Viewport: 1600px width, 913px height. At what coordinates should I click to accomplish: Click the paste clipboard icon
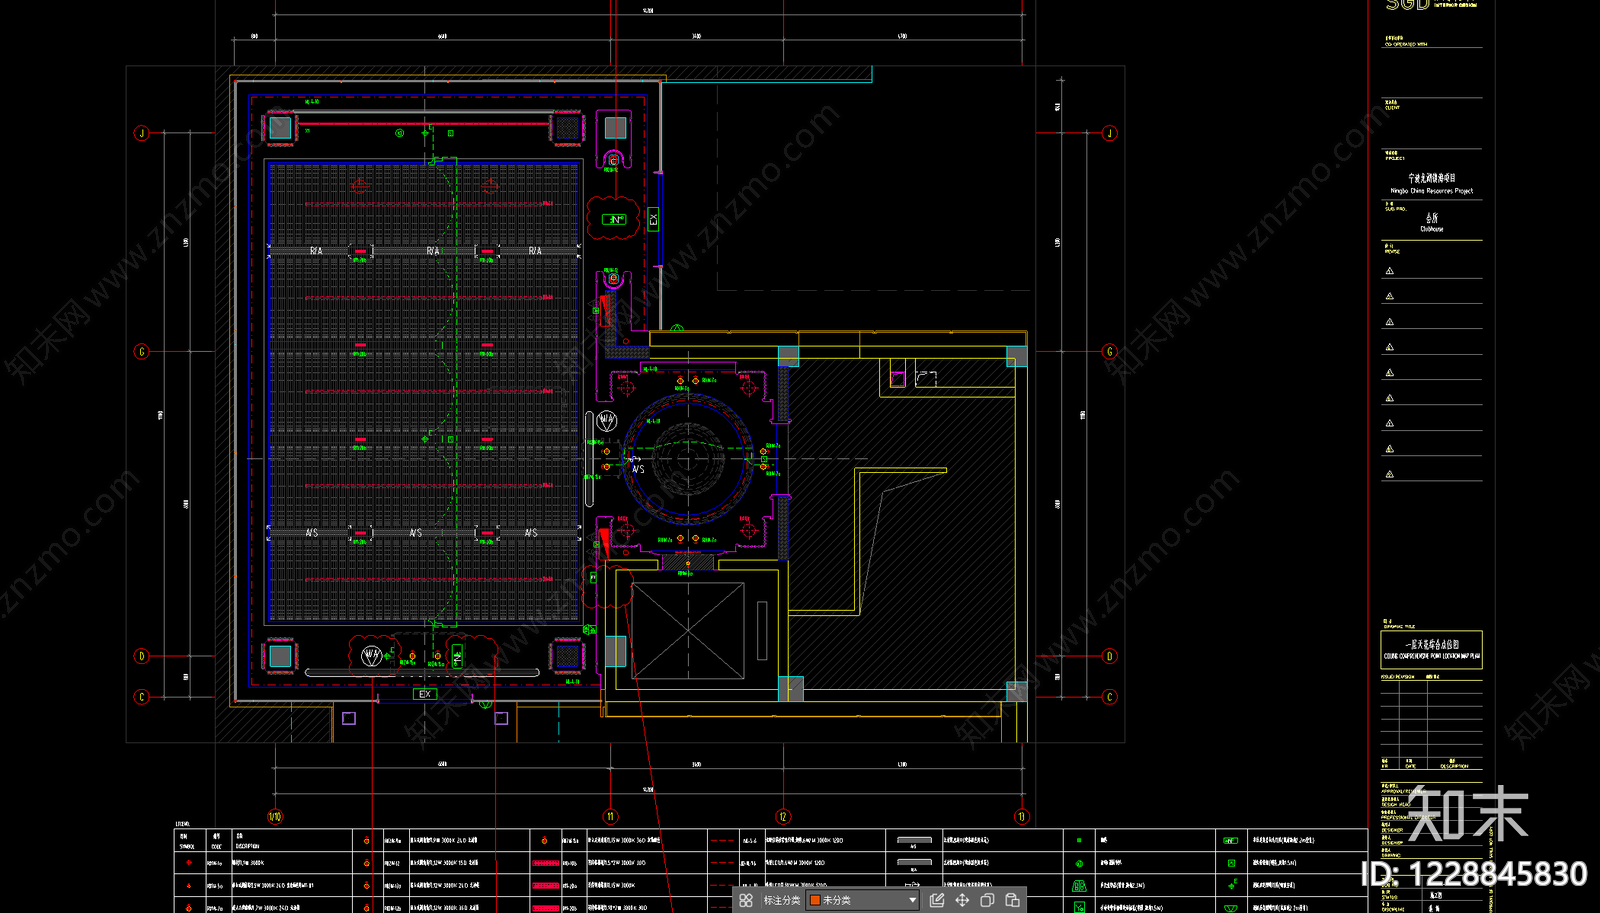click(1012, 900)
